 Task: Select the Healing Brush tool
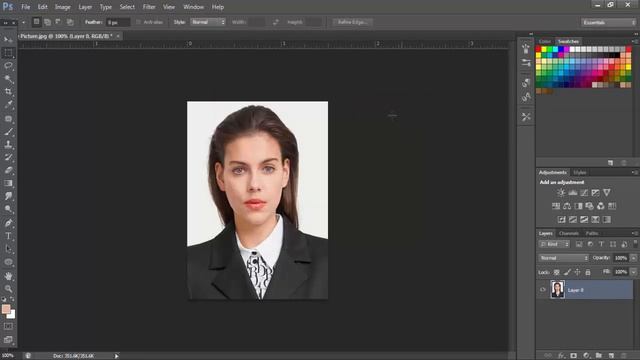(8, 119)
